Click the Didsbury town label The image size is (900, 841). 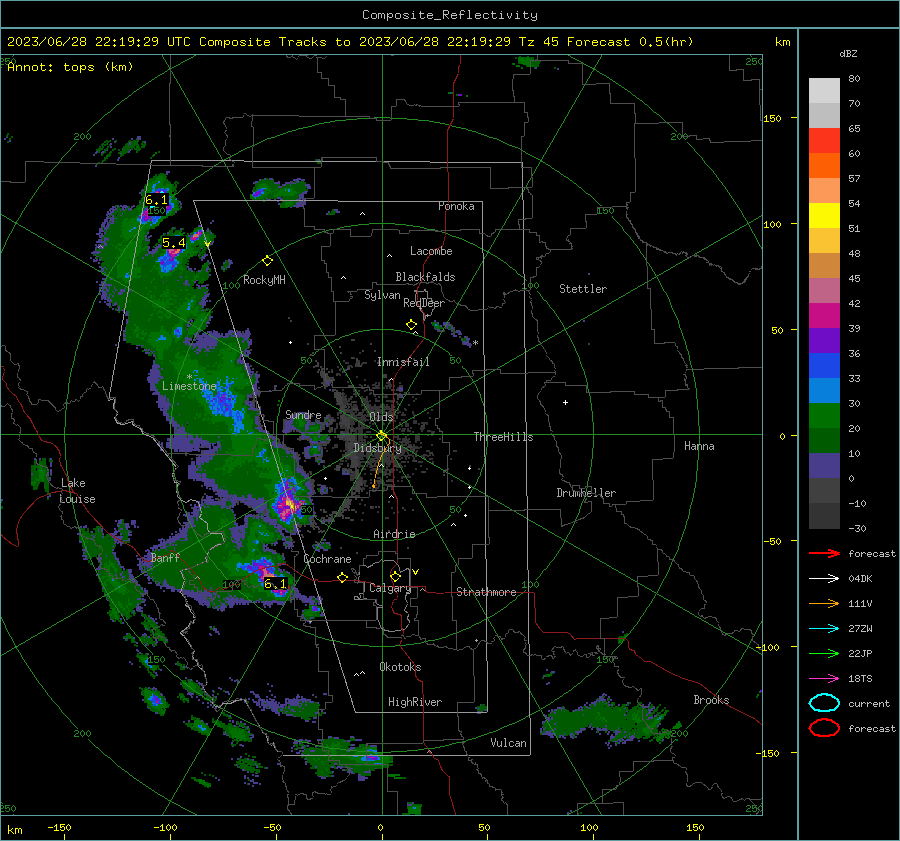[x=377, y=448]
